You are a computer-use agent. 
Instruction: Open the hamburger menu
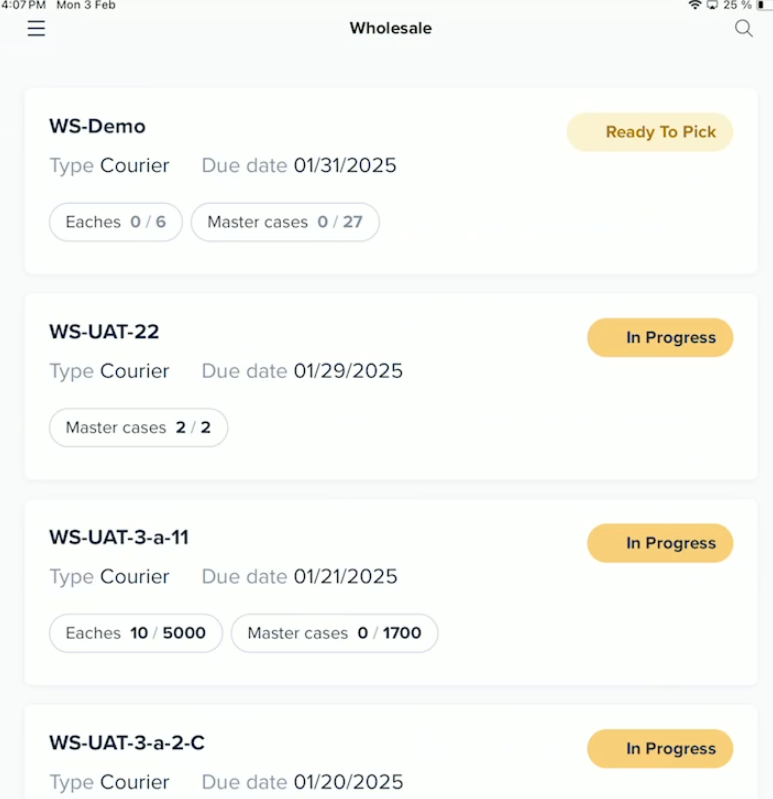36,28
